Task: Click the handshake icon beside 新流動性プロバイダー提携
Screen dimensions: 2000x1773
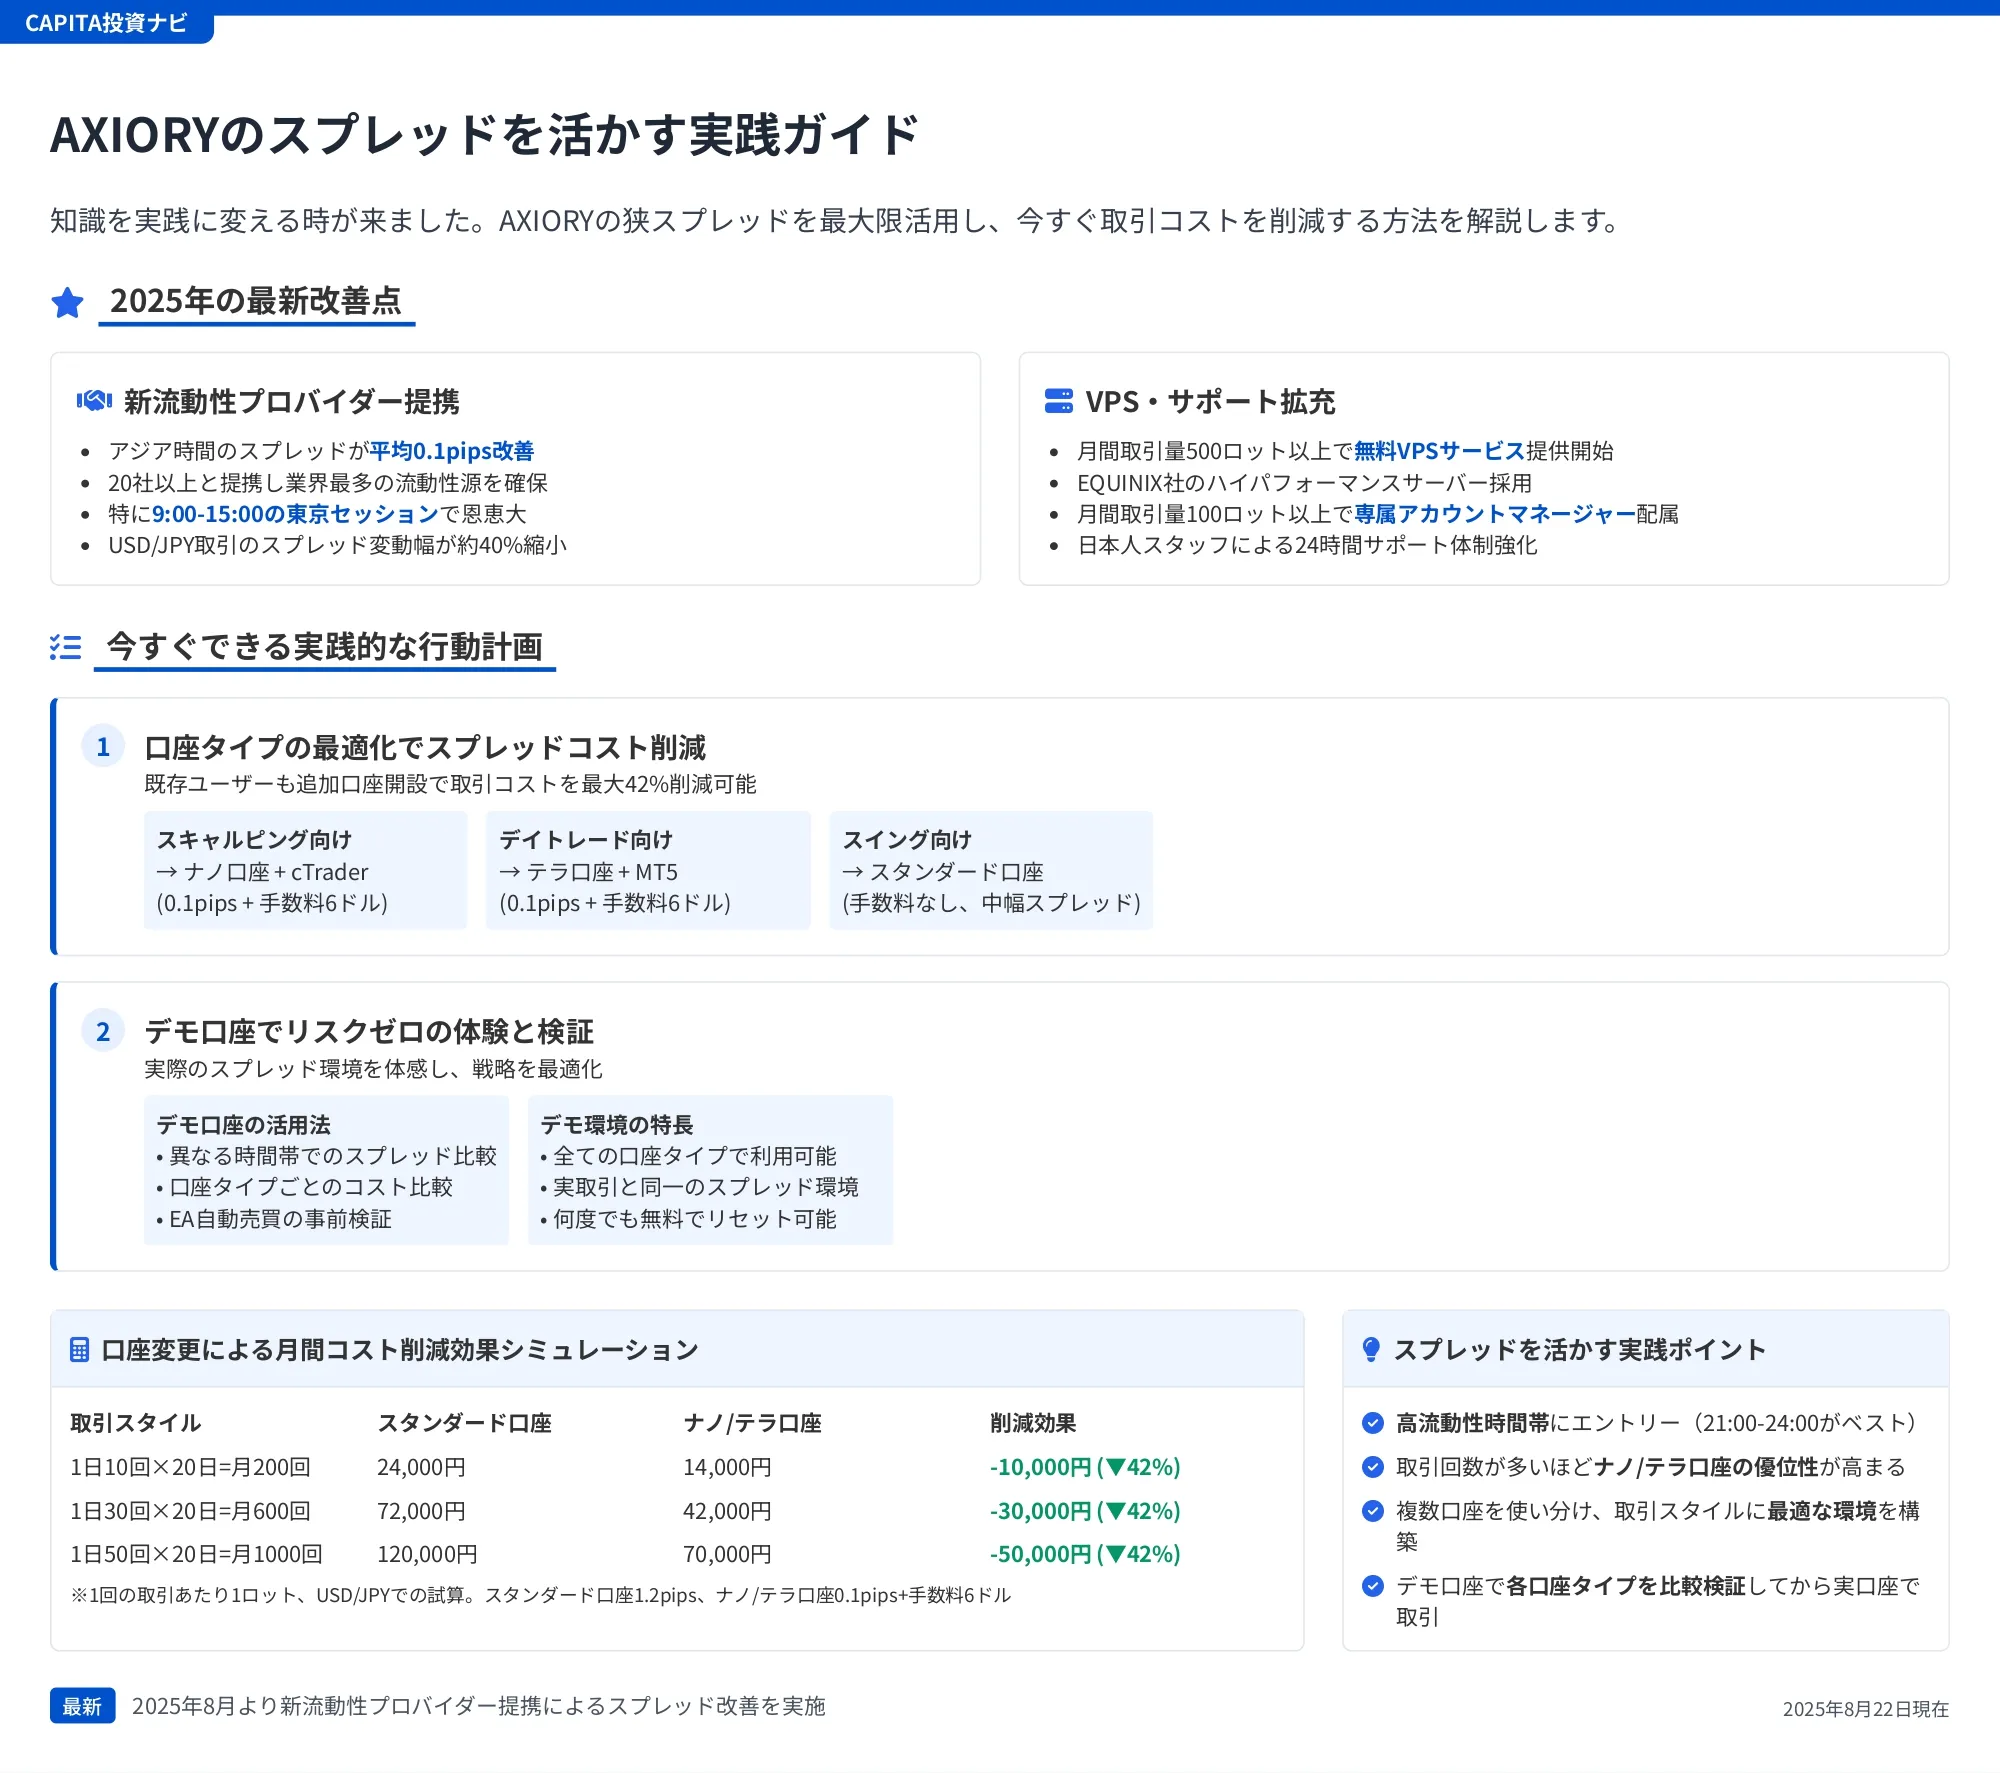Action: pyautogui.click(x=94, y=401)
